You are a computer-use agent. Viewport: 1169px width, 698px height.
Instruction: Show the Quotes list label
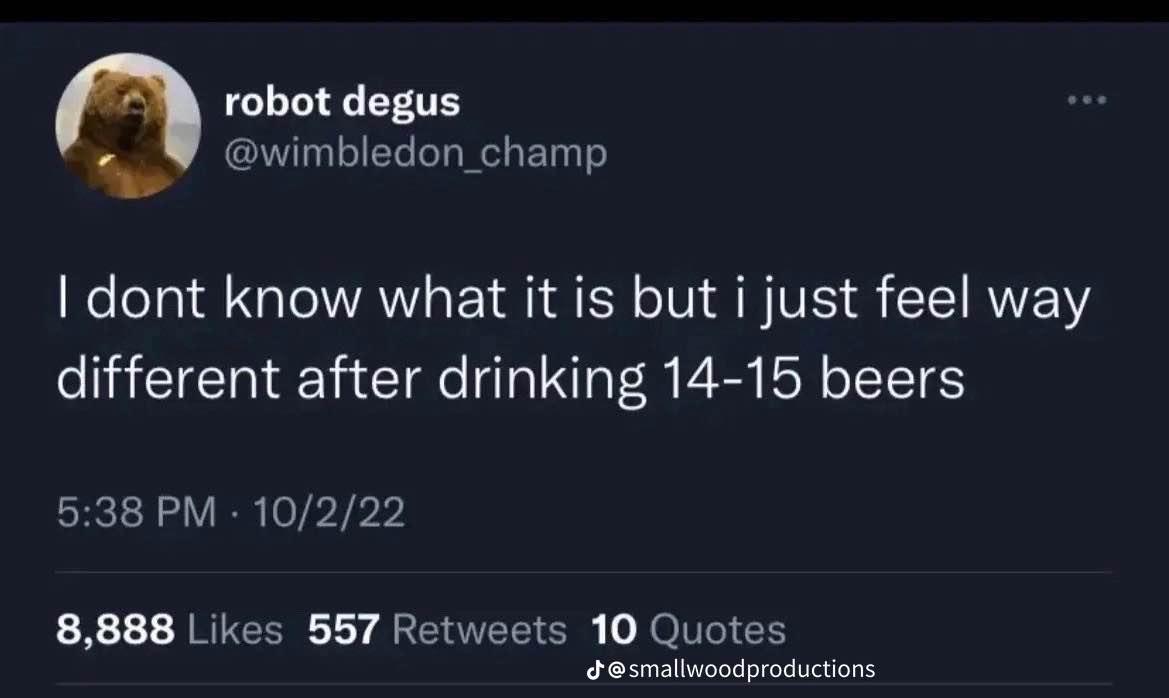click(x=717, y=630)
